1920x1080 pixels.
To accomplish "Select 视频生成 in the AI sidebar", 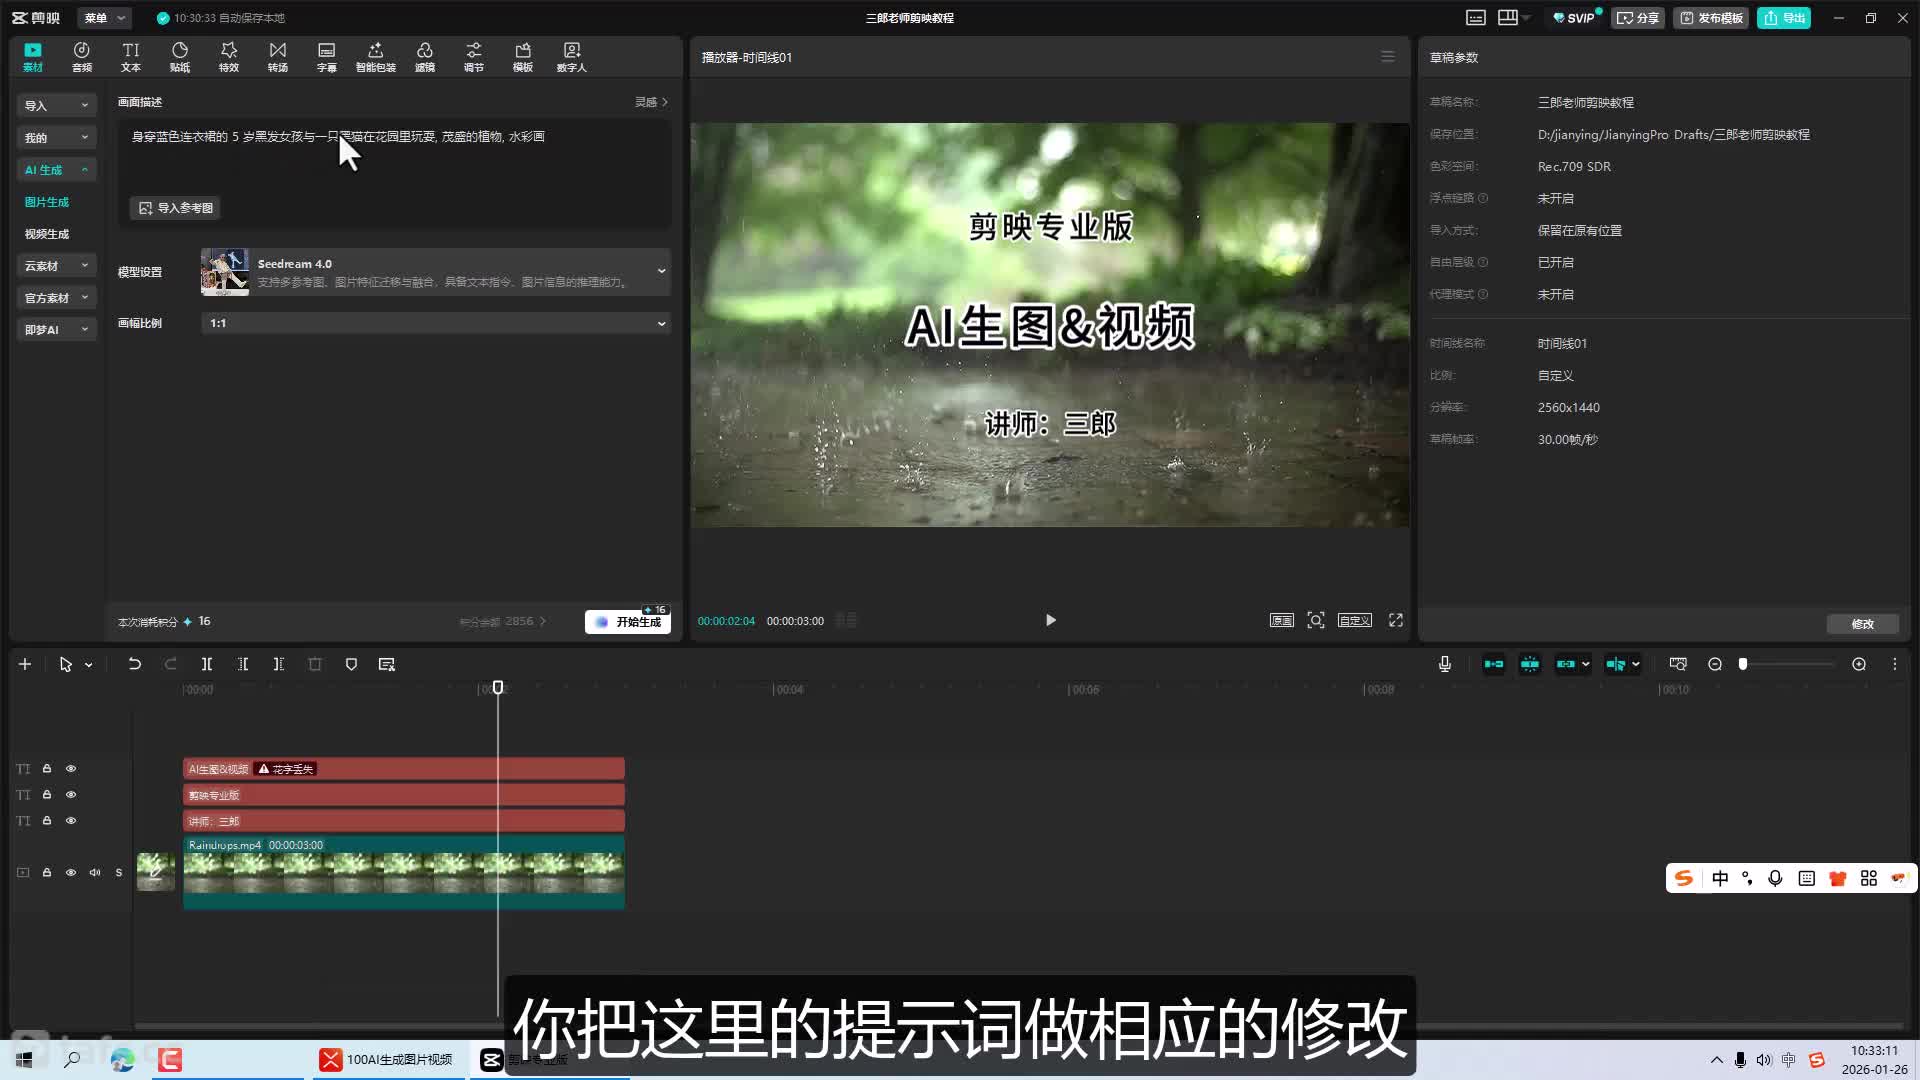I will (47, 234).
